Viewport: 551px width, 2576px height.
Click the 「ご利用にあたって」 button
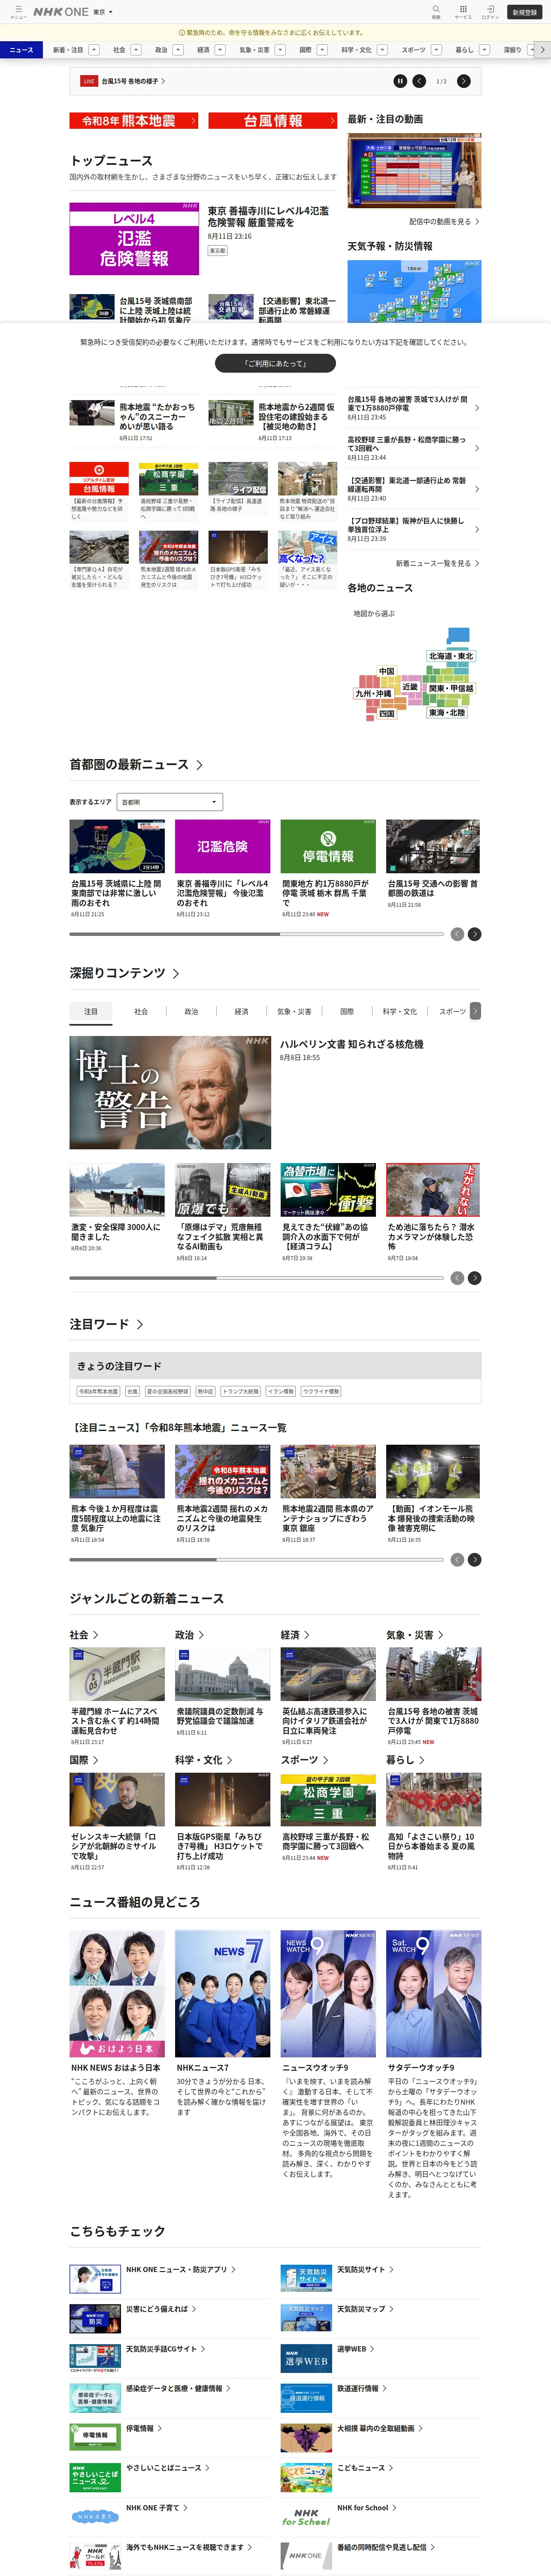point(275,363)
